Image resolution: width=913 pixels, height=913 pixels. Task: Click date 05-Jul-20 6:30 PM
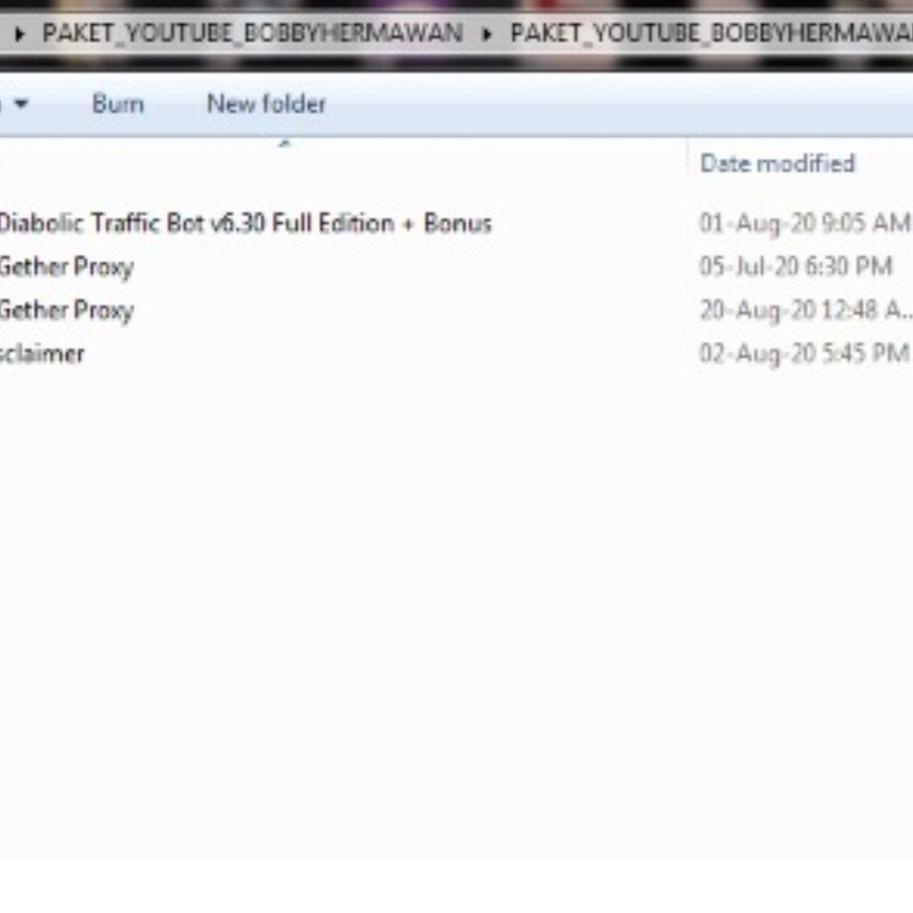pyautogui.click(x=795, y=267)
